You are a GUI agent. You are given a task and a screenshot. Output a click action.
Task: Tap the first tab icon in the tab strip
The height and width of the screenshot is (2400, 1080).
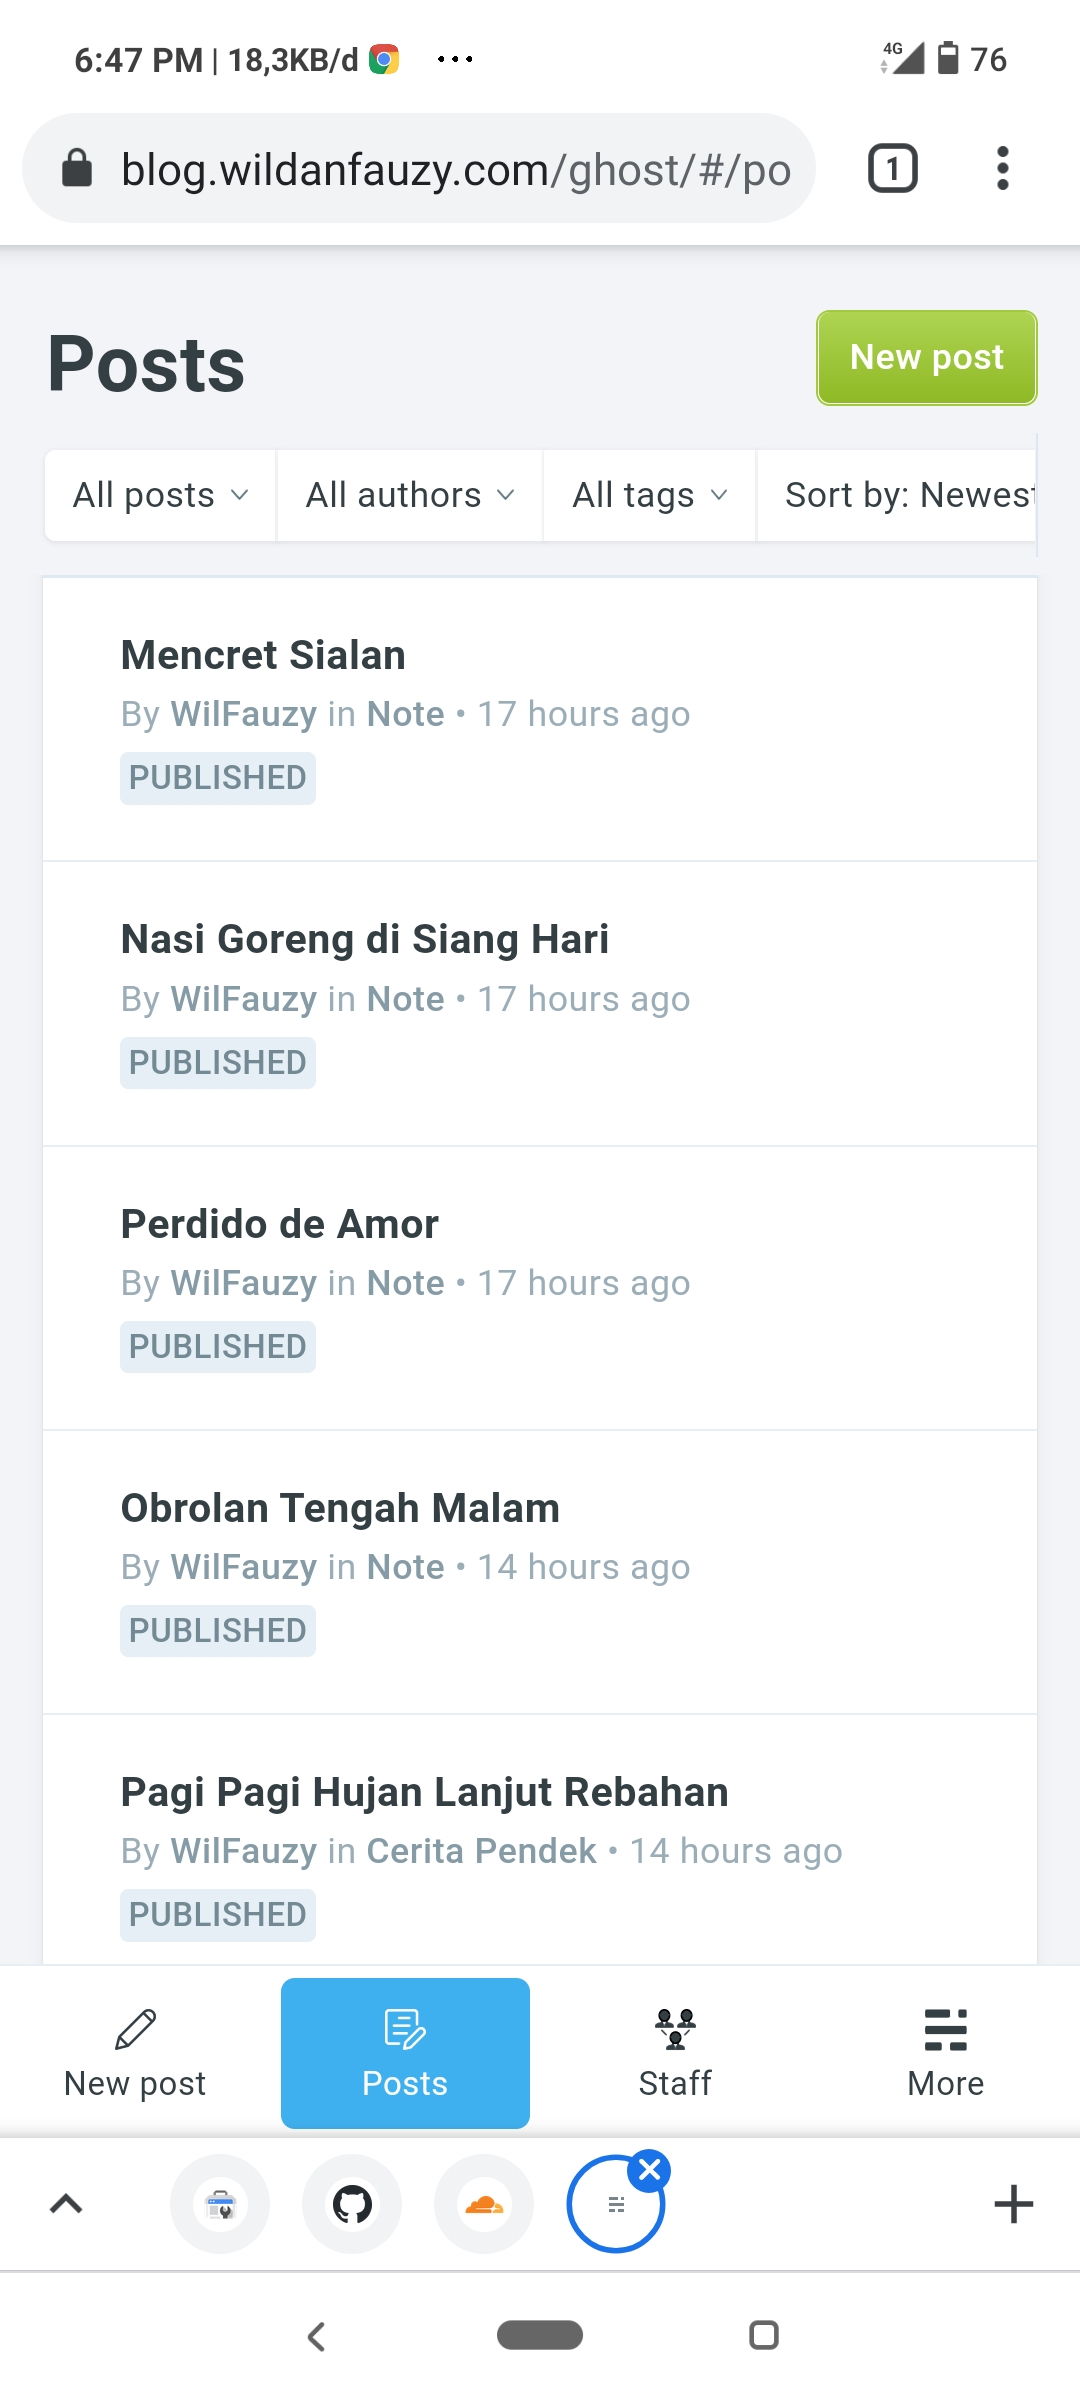coord(220,2204)
